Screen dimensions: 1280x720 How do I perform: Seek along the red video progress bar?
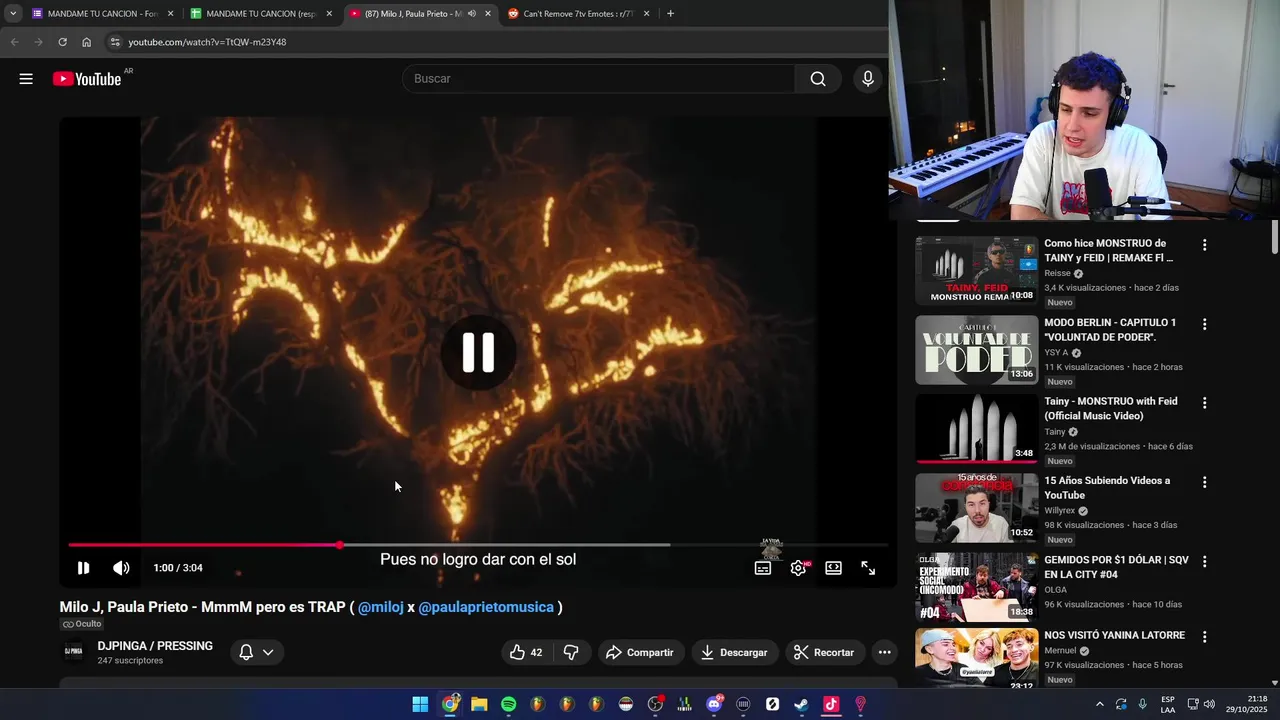[204, 545]
